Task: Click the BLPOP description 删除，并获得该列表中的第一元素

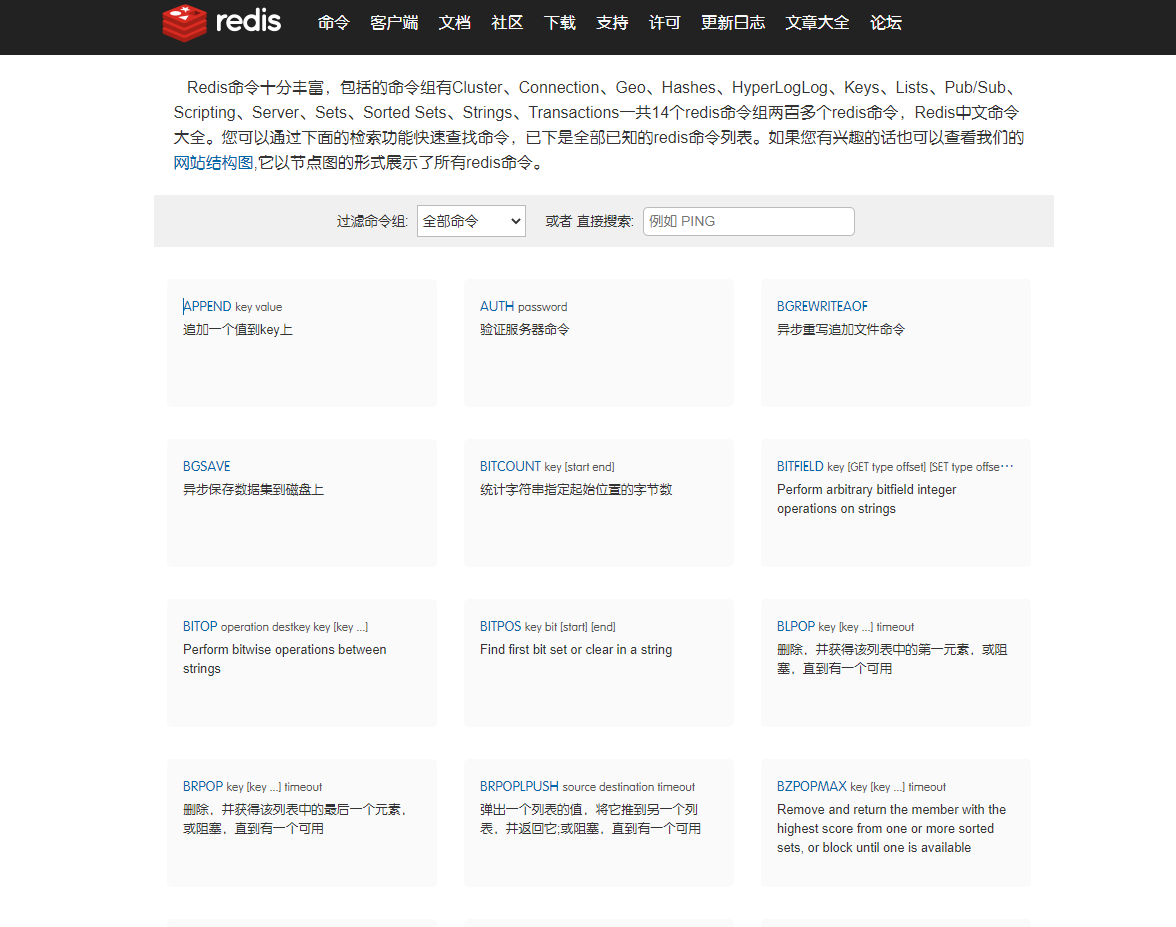Action: tap(892, 658)
